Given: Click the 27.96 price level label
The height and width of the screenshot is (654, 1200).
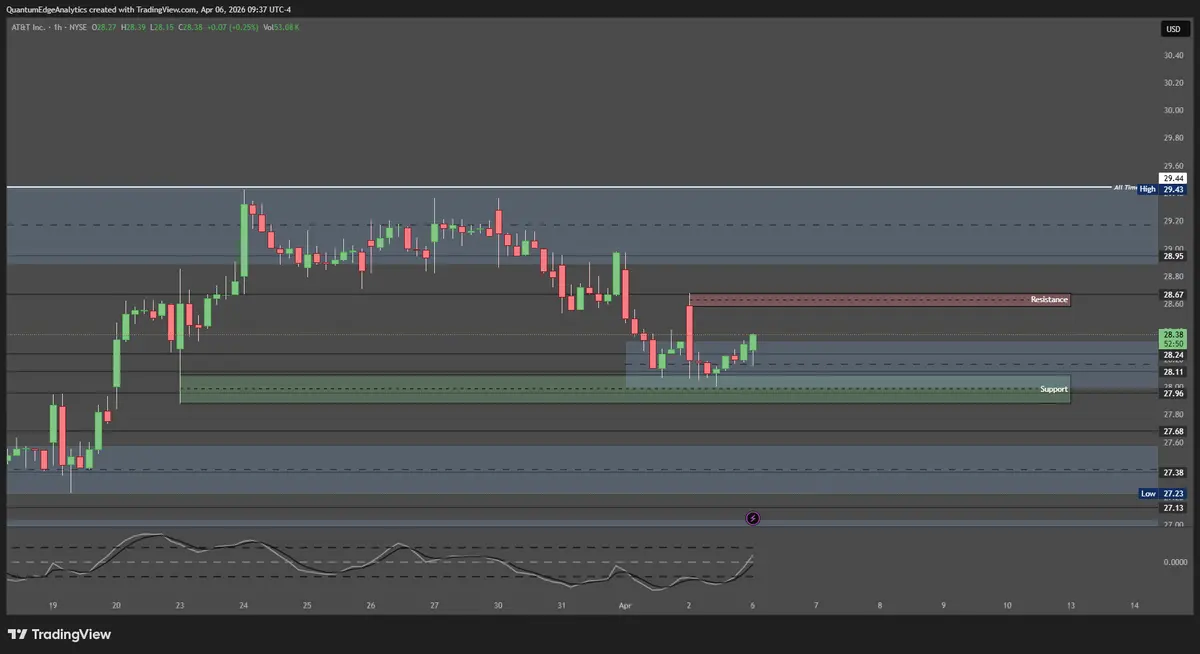Looking at the screenshot, I should [1173, 393].
